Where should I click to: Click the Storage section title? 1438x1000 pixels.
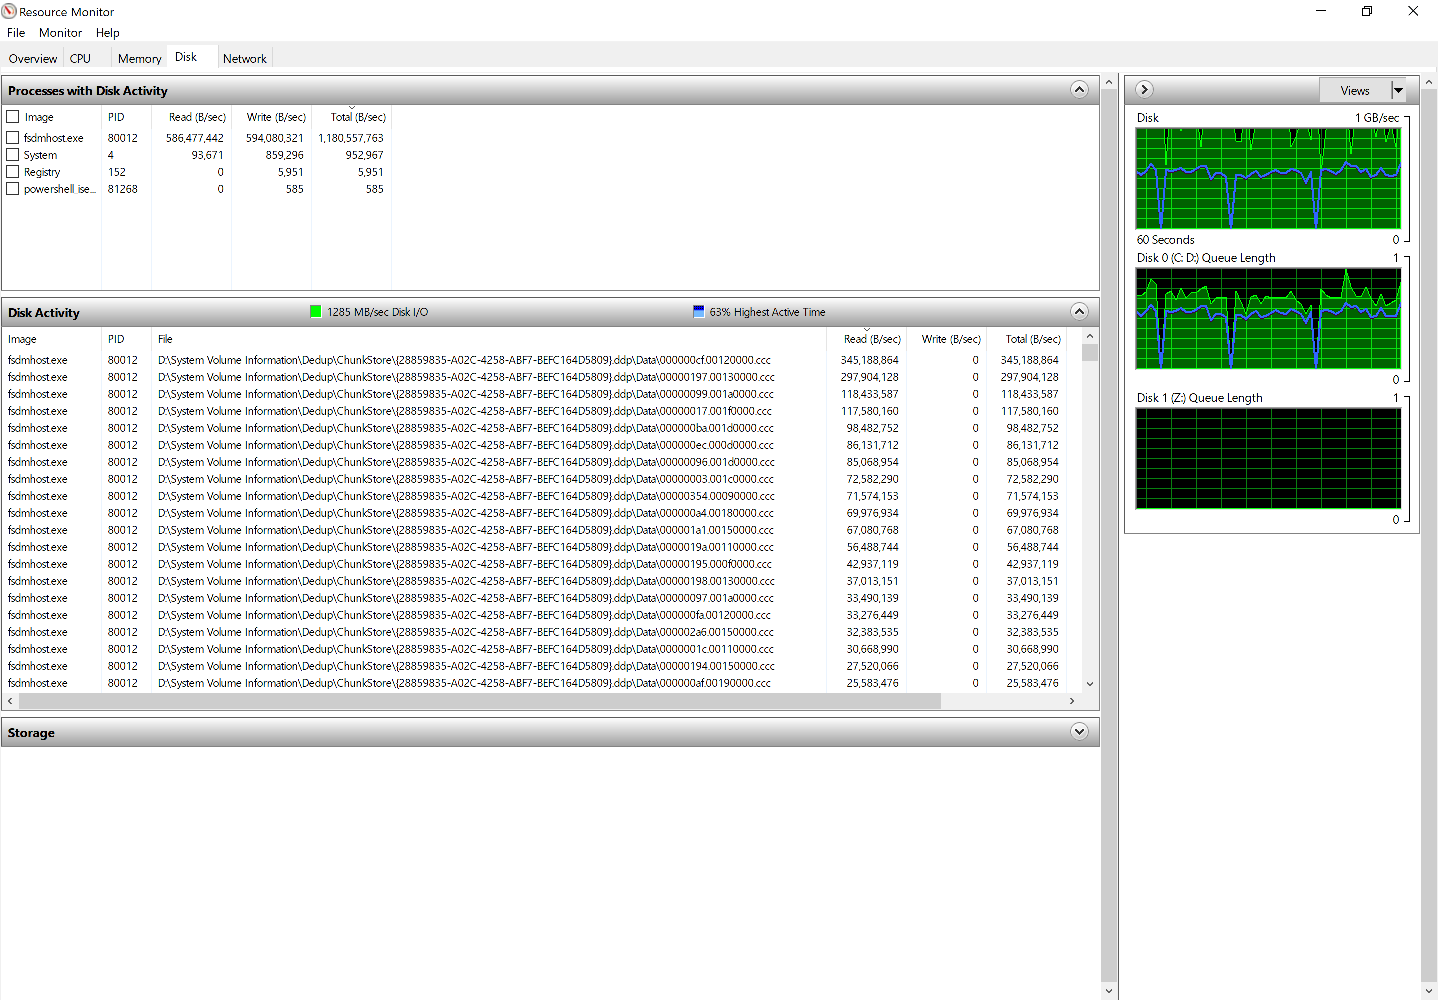[31, 733]
